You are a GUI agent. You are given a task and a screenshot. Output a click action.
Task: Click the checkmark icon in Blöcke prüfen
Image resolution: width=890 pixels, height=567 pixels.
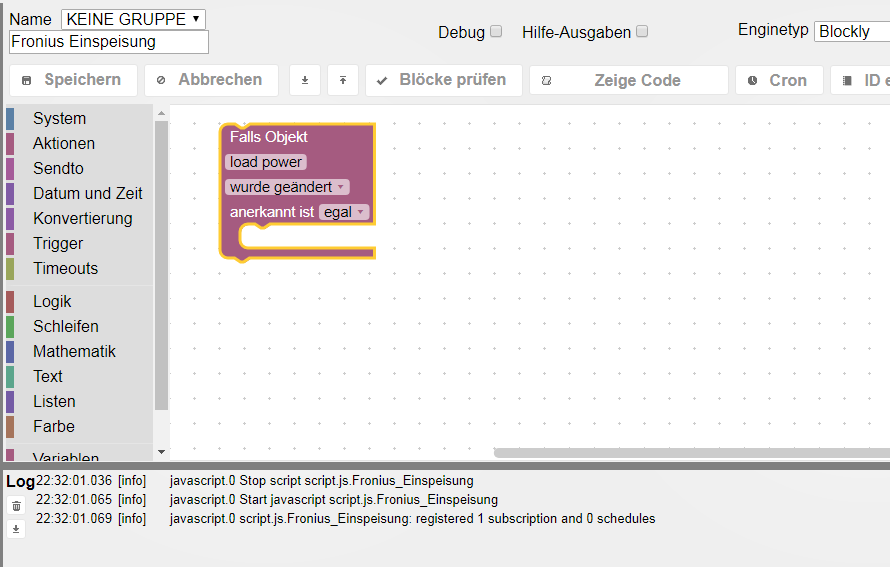click(382, 81)
